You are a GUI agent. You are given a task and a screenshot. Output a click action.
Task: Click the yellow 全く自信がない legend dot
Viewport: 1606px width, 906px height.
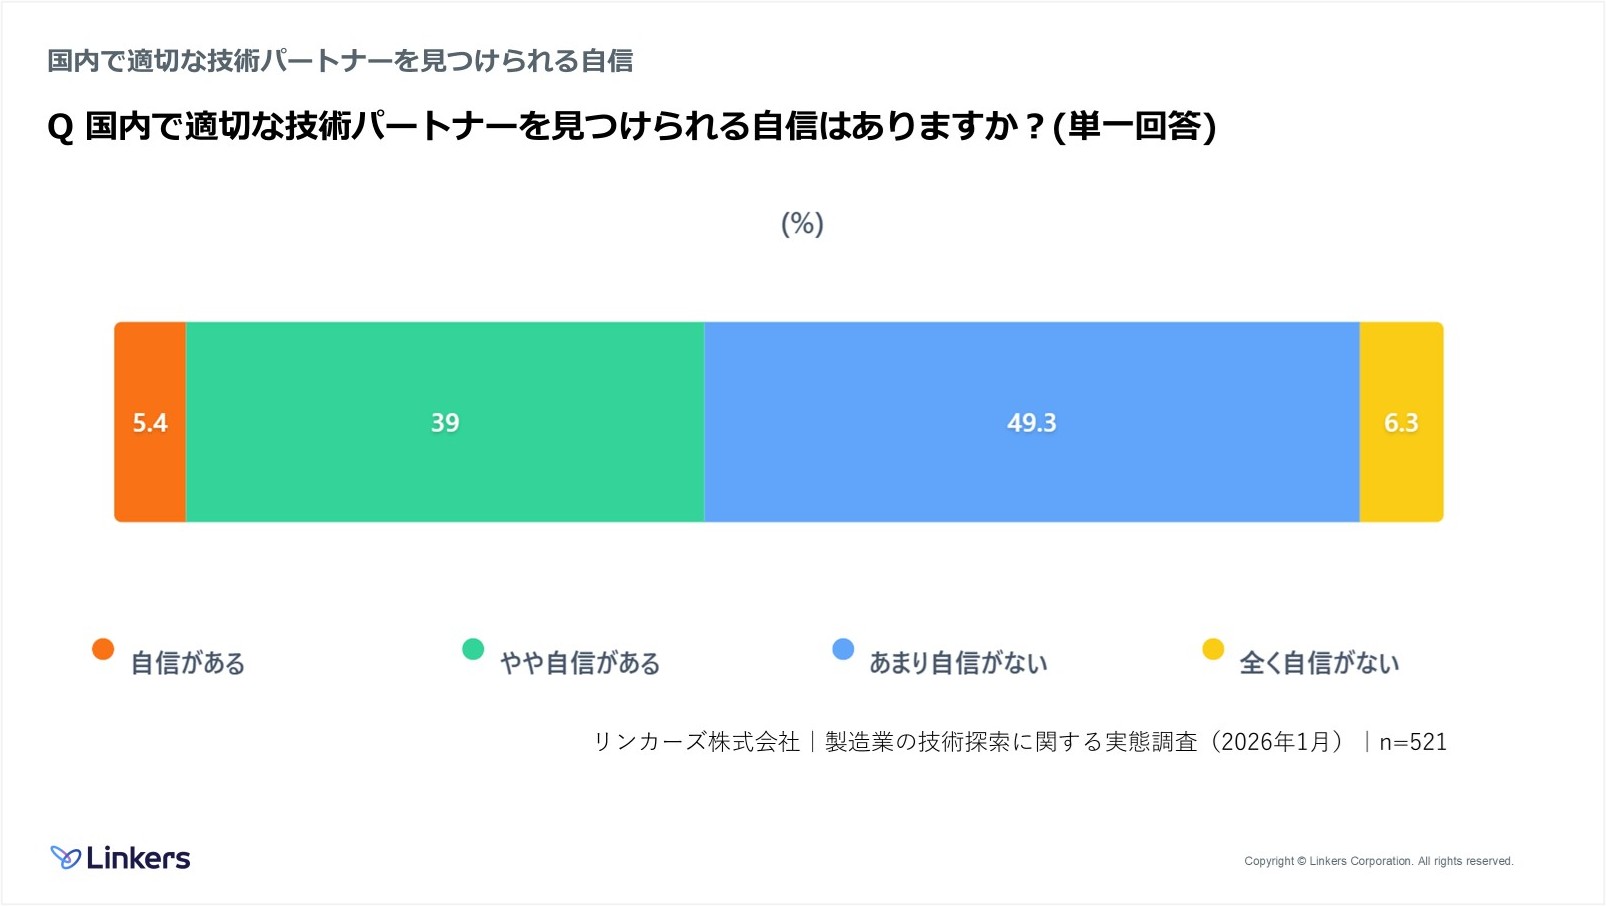(x=1213, y=649)
